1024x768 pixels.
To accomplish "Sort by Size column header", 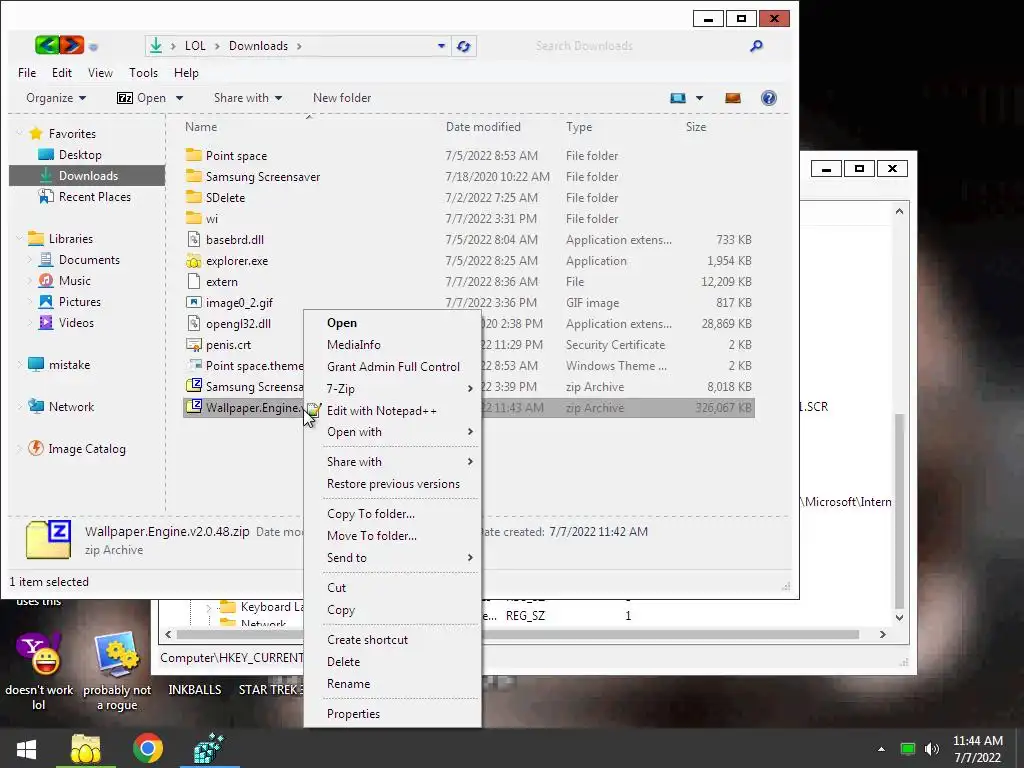I will click(x=696, y=127).
